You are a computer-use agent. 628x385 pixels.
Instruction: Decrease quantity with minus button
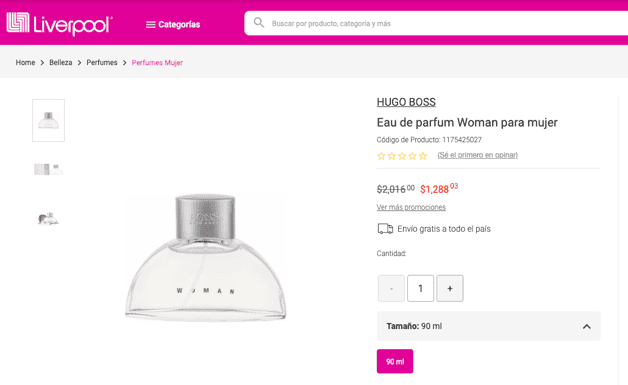tap(391, 288)
